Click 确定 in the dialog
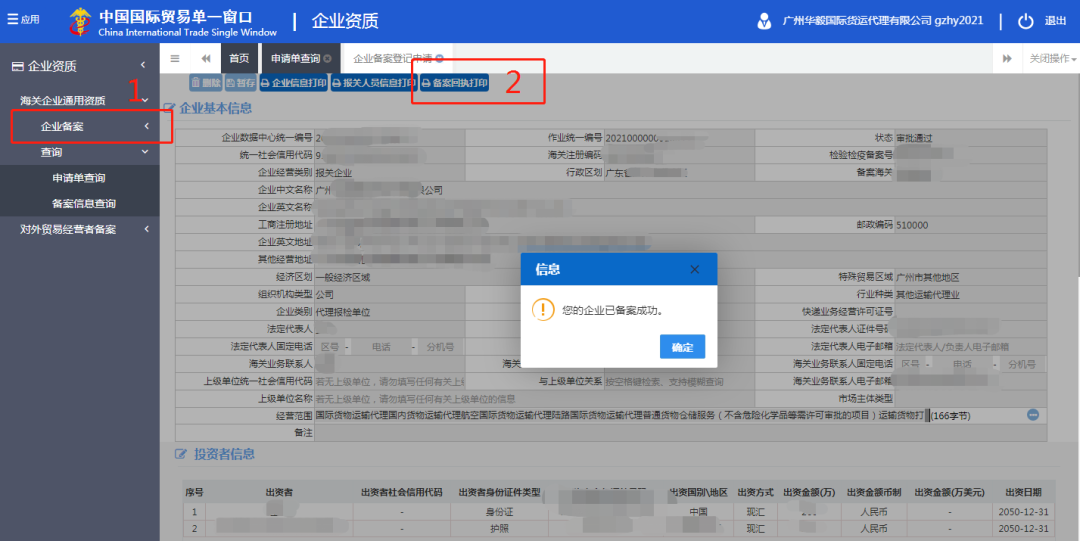Screen dimensions: 1080x541 pos(682,347)
